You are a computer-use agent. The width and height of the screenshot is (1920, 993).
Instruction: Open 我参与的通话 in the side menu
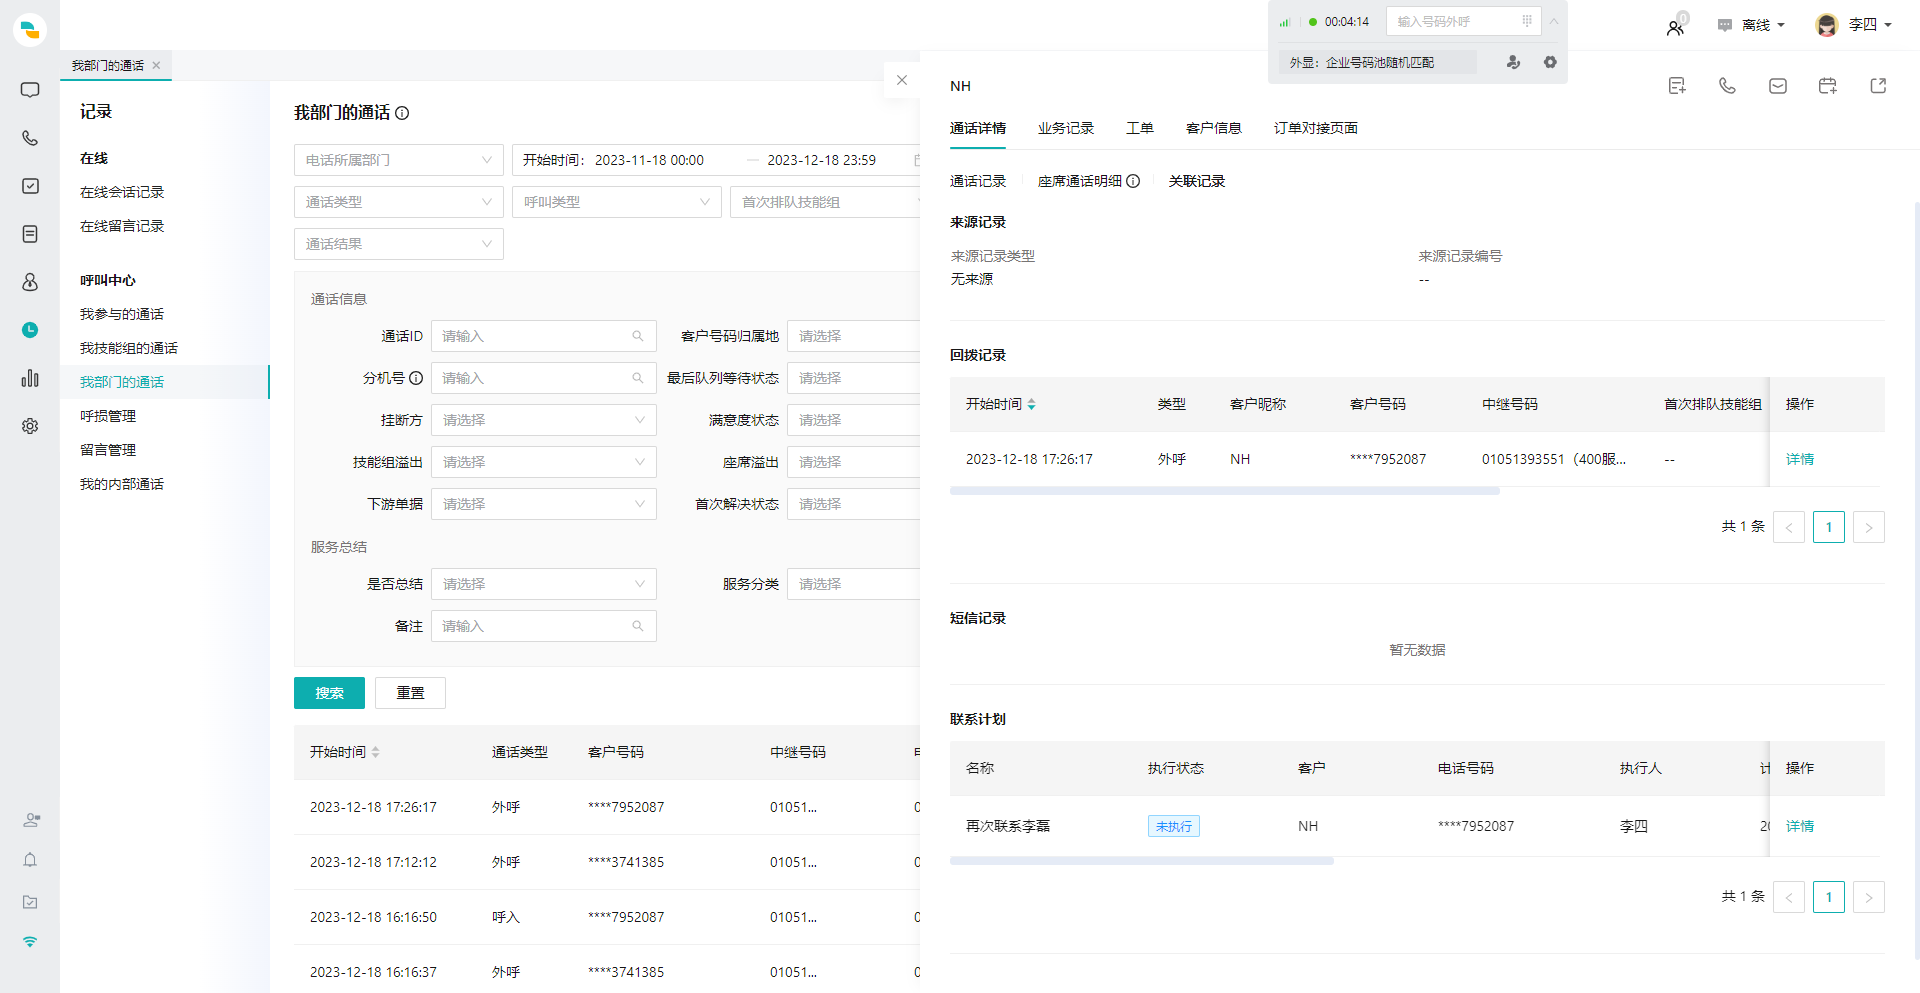[x=122, y=314]
